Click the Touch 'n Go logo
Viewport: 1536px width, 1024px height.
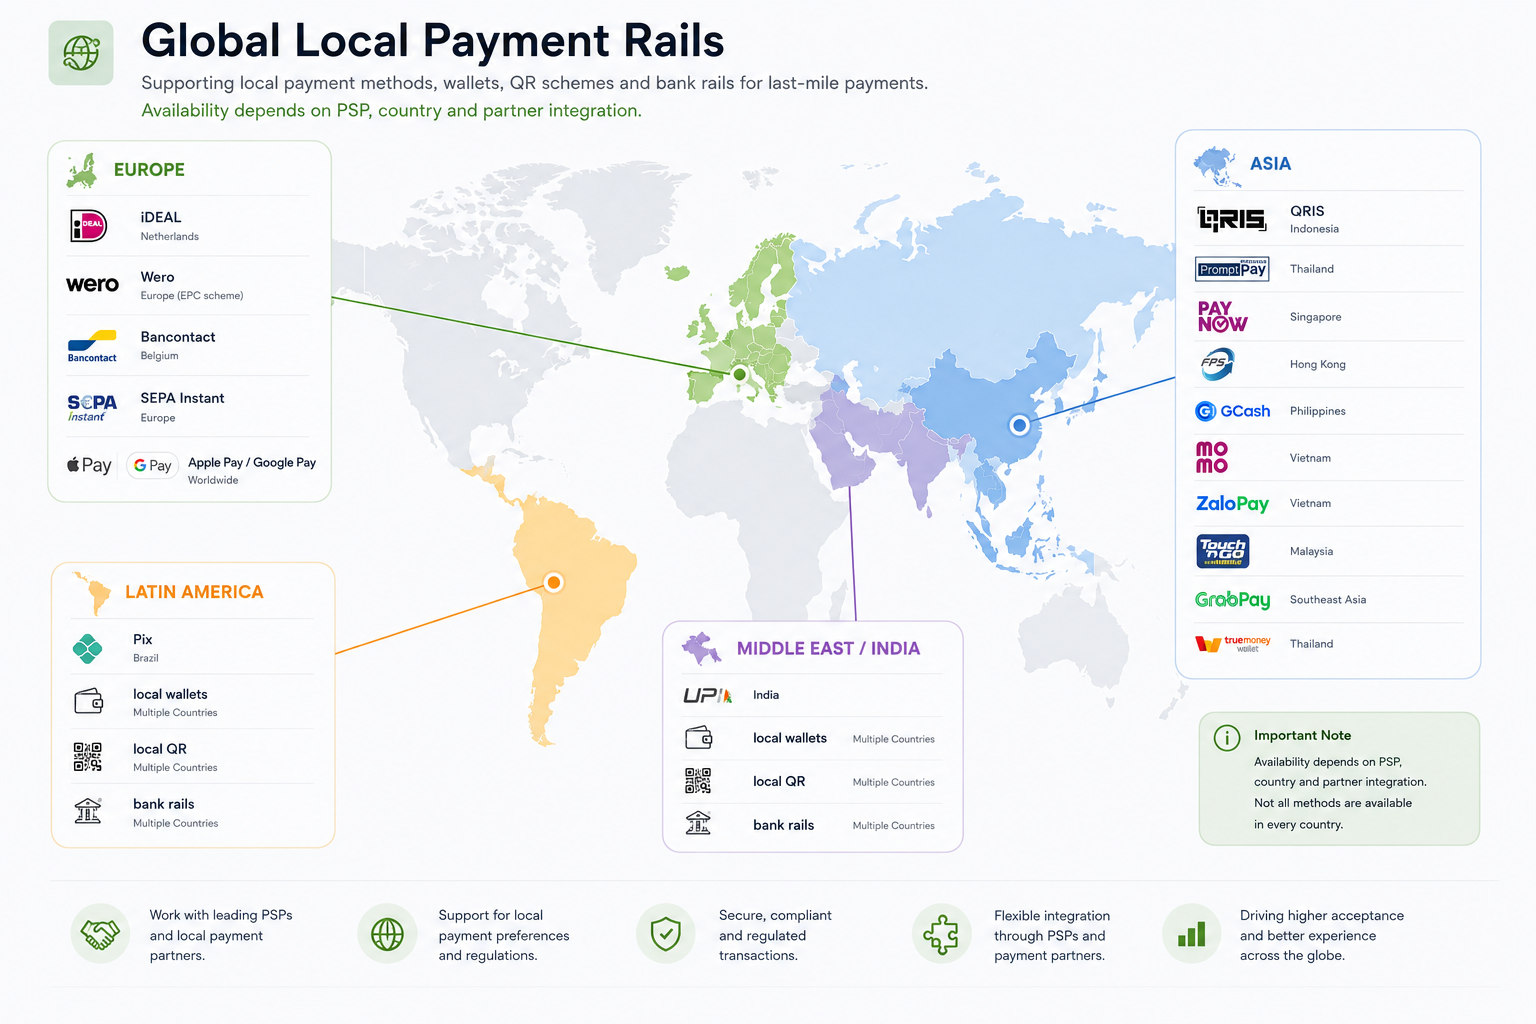click(1223, 551)
